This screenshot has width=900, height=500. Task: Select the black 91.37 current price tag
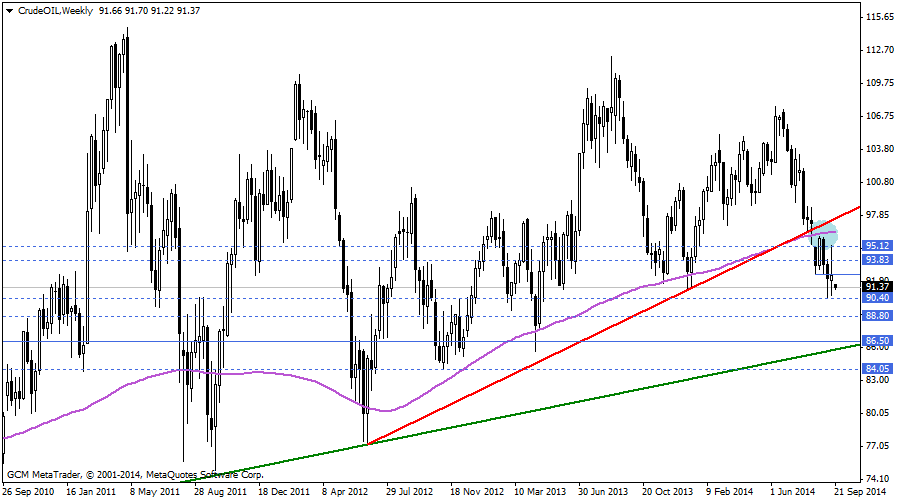877,287
